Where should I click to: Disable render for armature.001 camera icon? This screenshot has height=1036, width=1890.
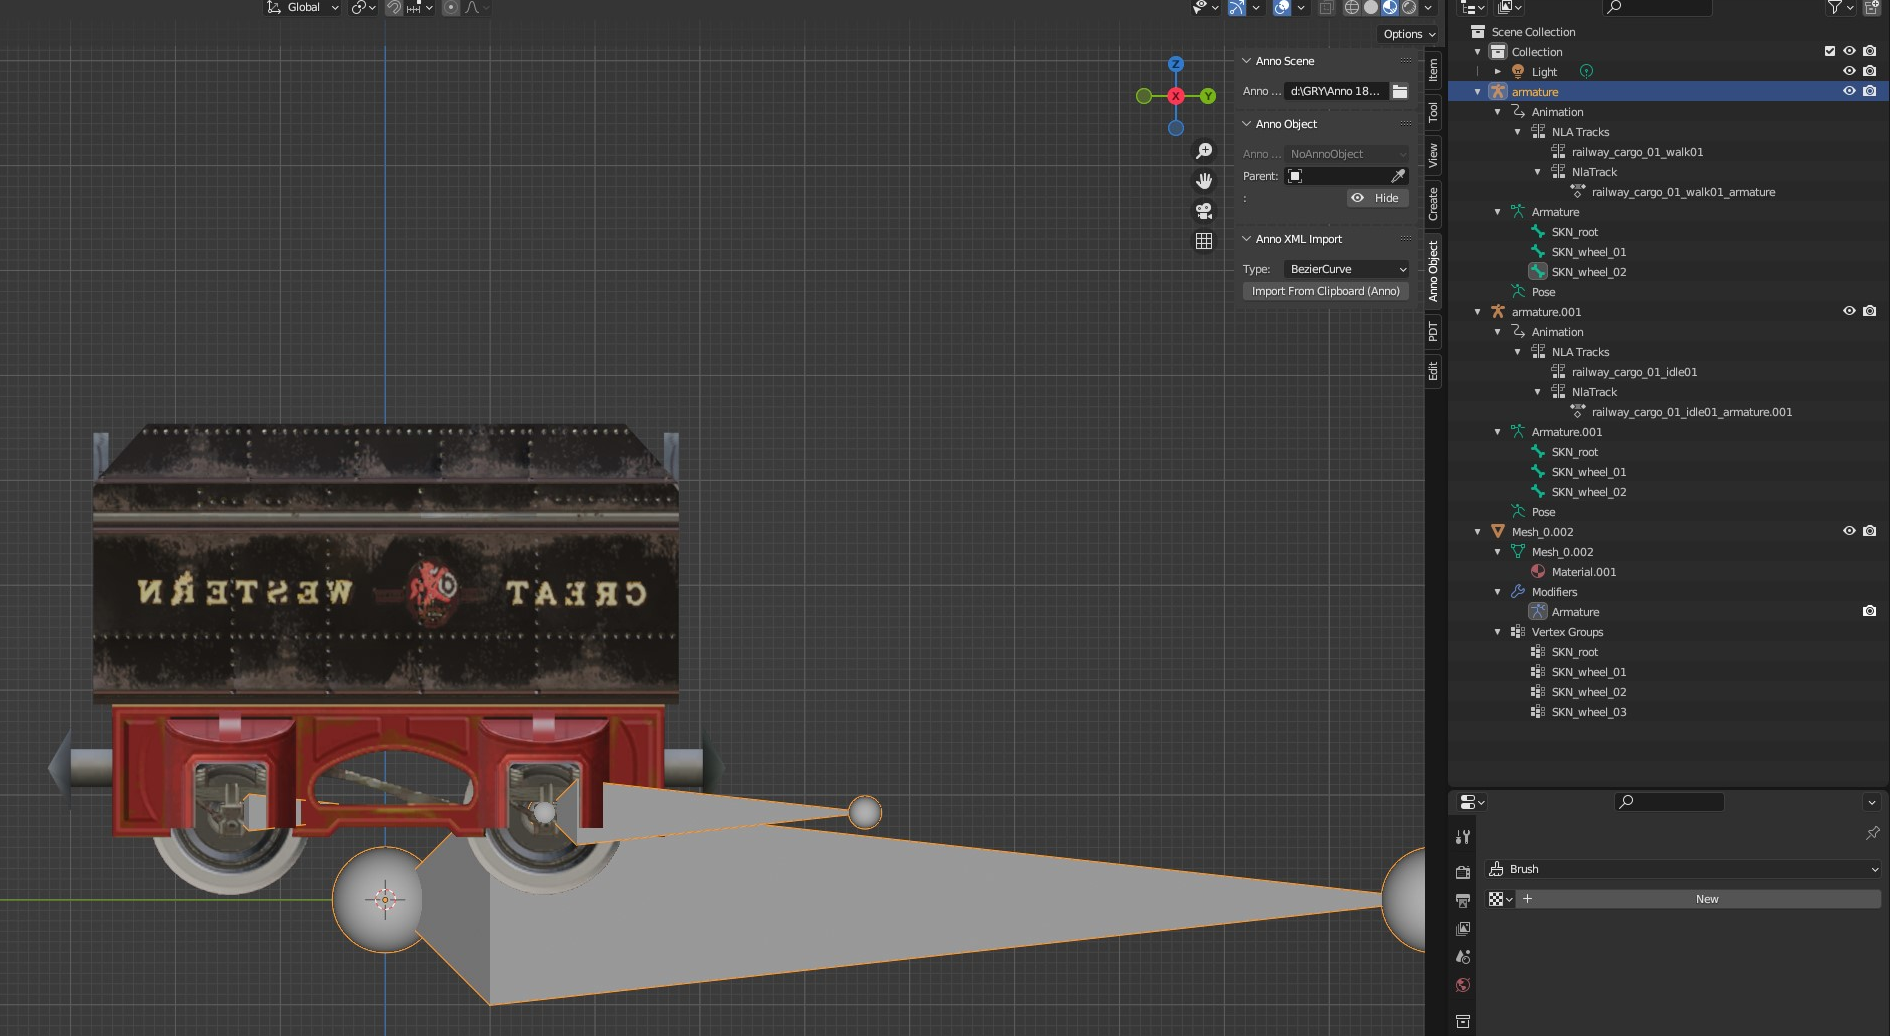1869,311
